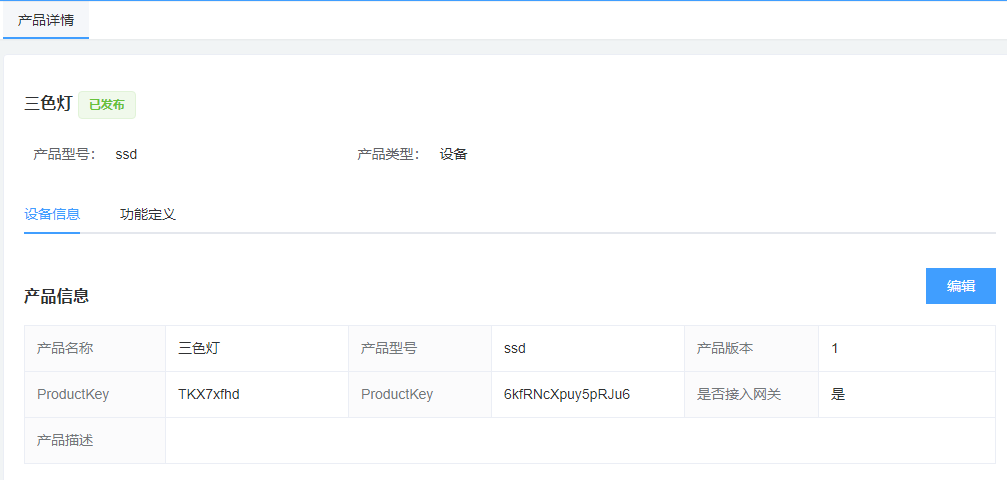This screenshot has height=480, width=1007.
Task: Click the 产品版本 label cell
Action: pyautogui.click(x=725, y=348)
